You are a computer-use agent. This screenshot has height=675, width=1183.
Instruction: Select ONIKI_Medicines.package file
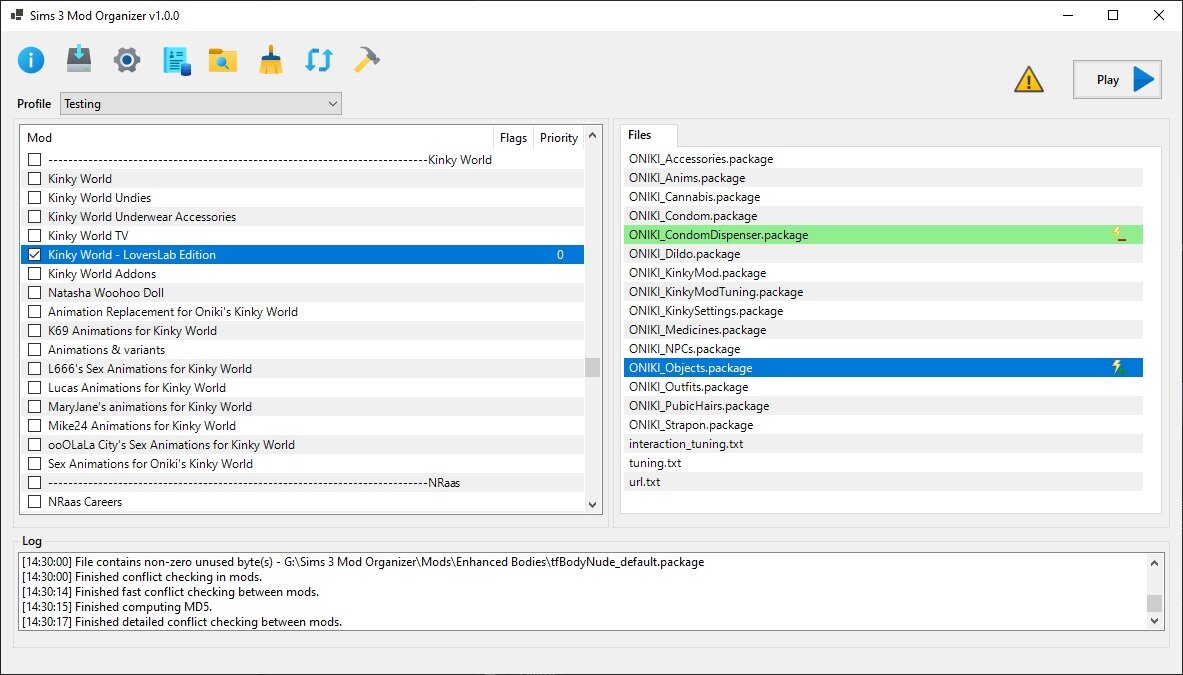click(x=883, y=330)
